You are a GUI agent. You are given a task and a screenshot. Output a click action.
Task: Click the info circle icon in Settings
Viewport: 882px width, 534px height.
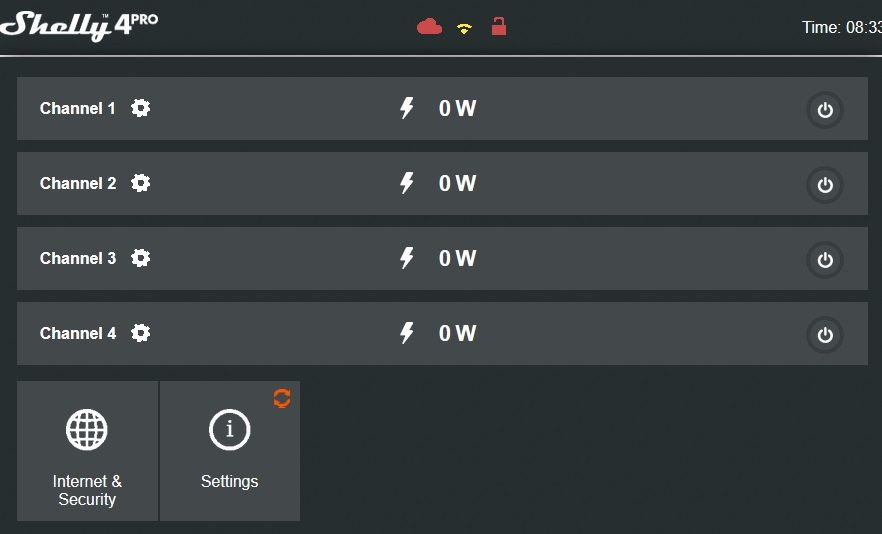tap(230, 430)
